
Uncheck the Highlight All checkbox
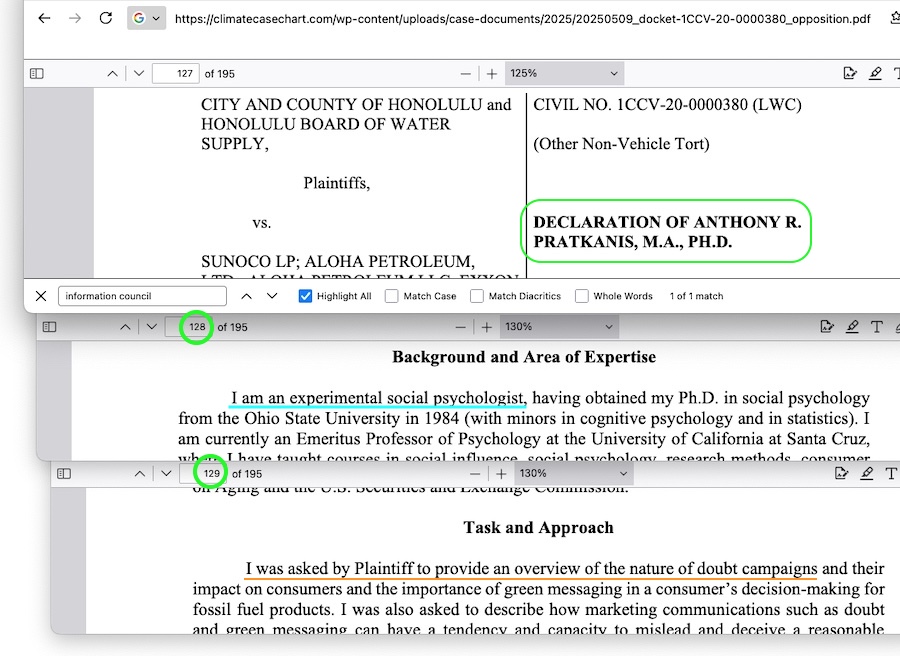point(306,296)
